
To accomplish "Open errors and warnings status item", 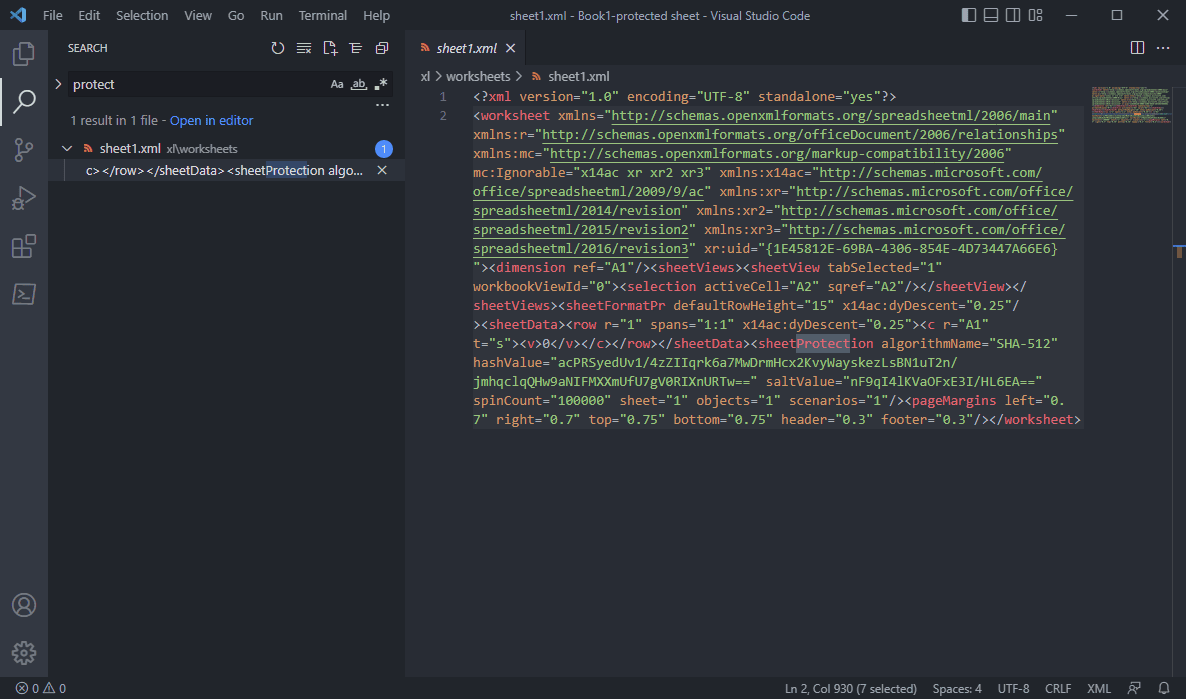I will tap(41, 688).
